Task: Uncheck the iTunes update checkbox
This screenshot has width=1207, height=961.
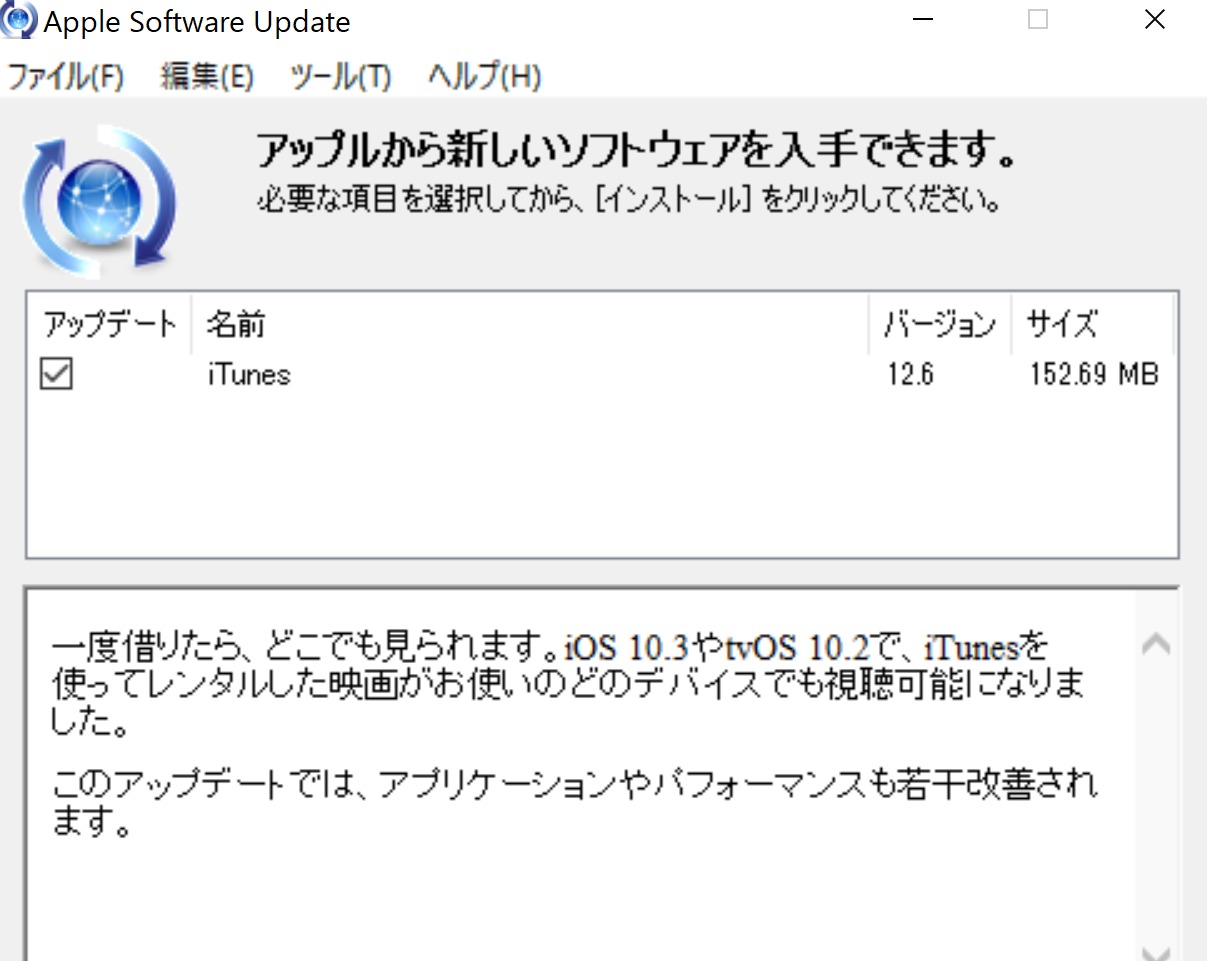Action: [56, 375]
